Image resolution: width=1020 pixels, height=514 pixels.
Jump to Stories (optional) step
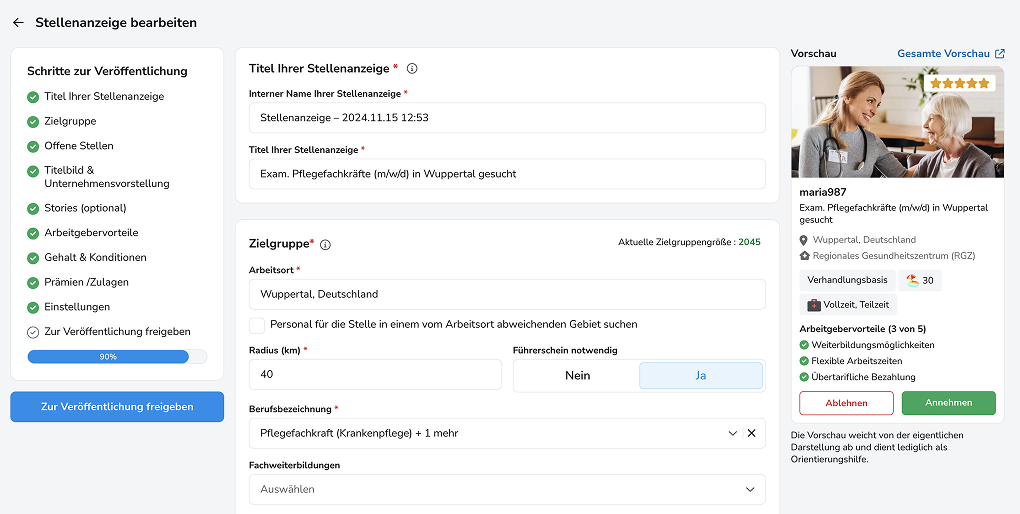point(85,208)
